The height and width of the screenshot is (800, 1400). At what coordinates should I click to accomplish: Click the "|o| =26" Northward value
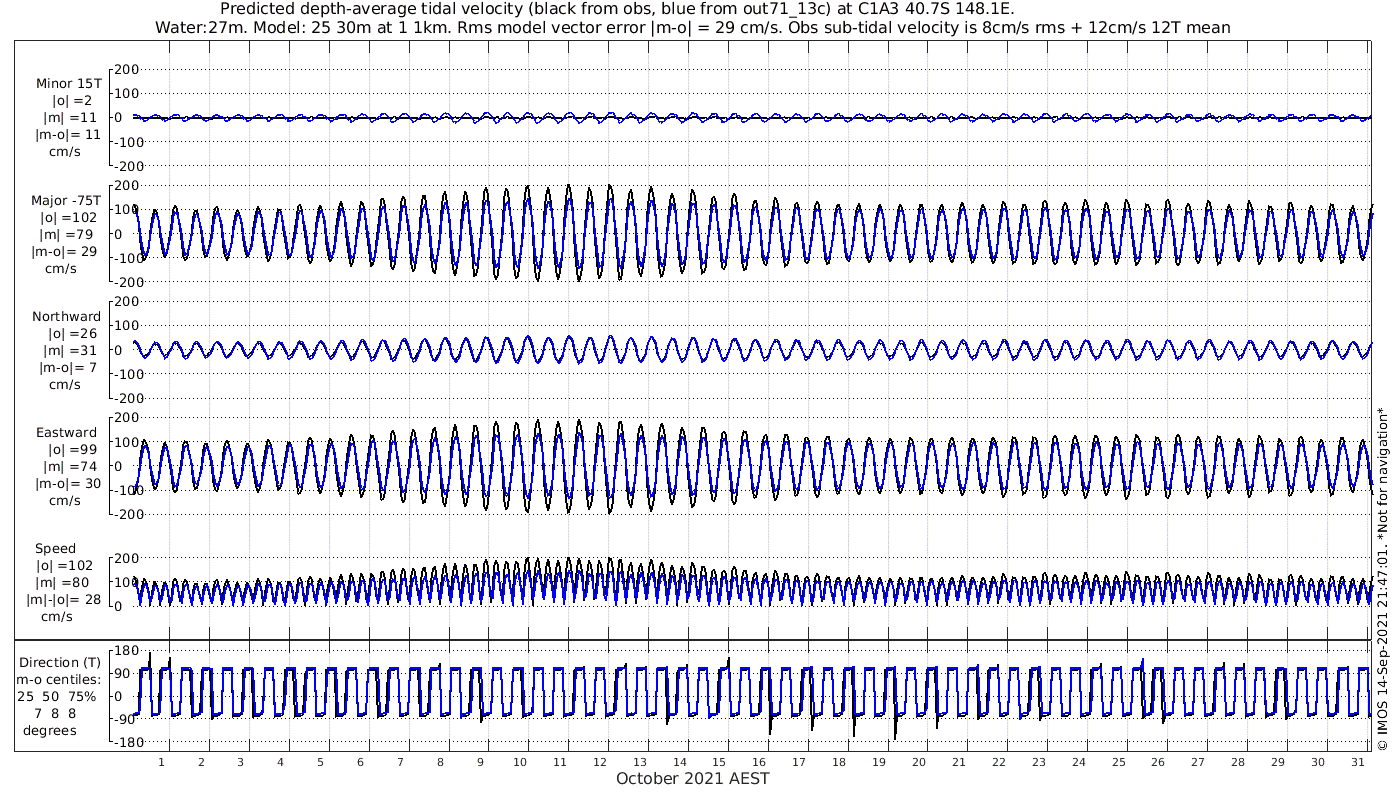pyautogui.click(x=73, y=334)
